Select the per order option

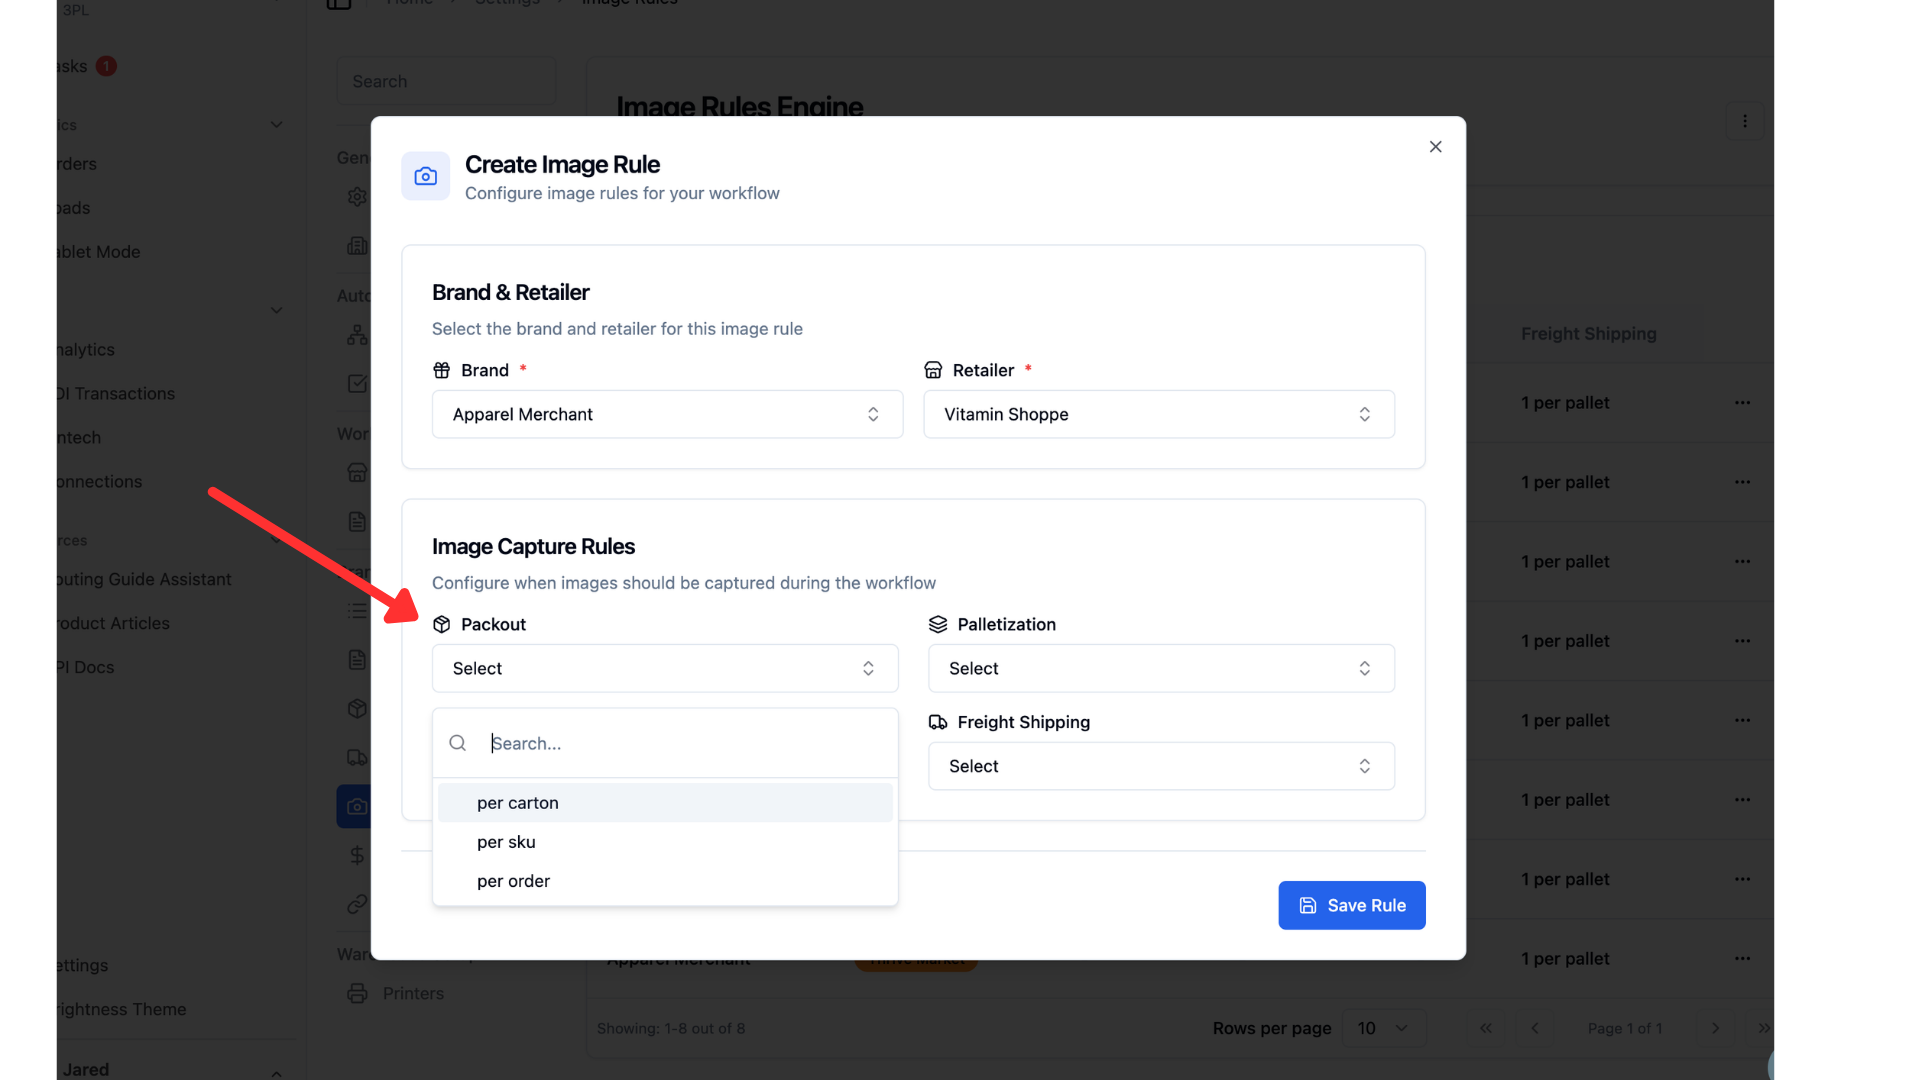click(665, 881)
